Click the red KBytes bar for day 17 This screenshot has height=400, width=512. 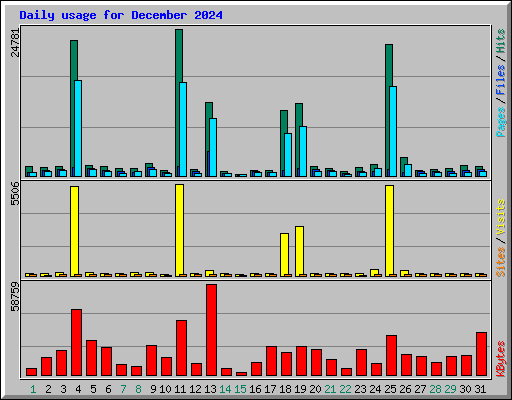[271, 361]
